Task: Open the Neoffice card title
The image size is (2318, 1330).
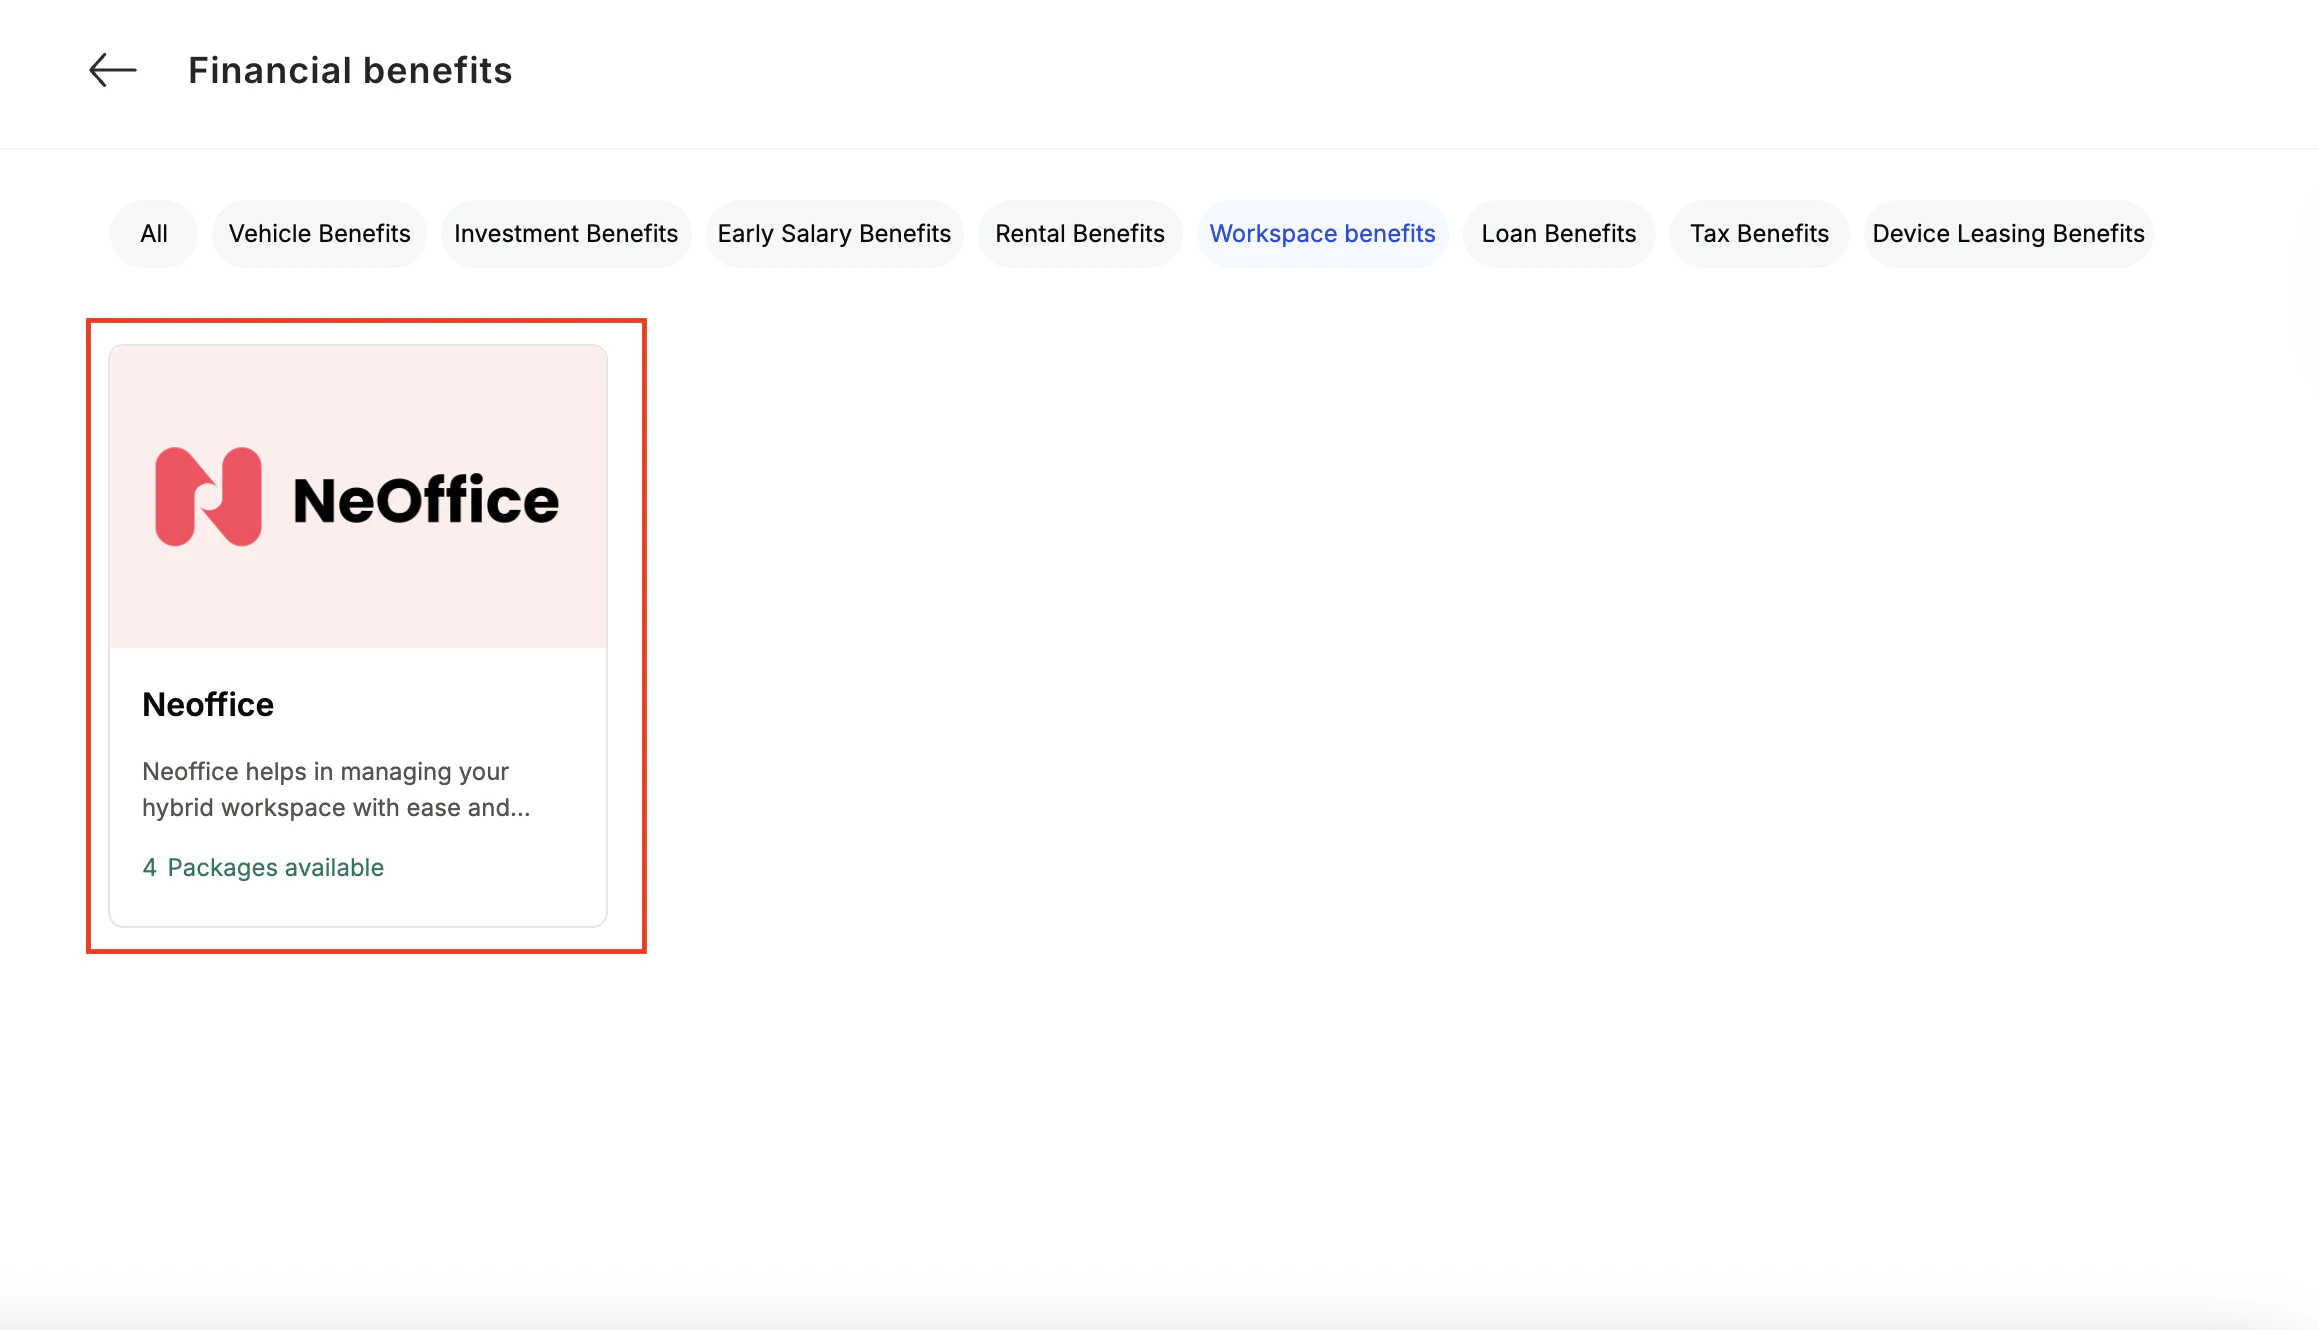Action: point(208,705)
